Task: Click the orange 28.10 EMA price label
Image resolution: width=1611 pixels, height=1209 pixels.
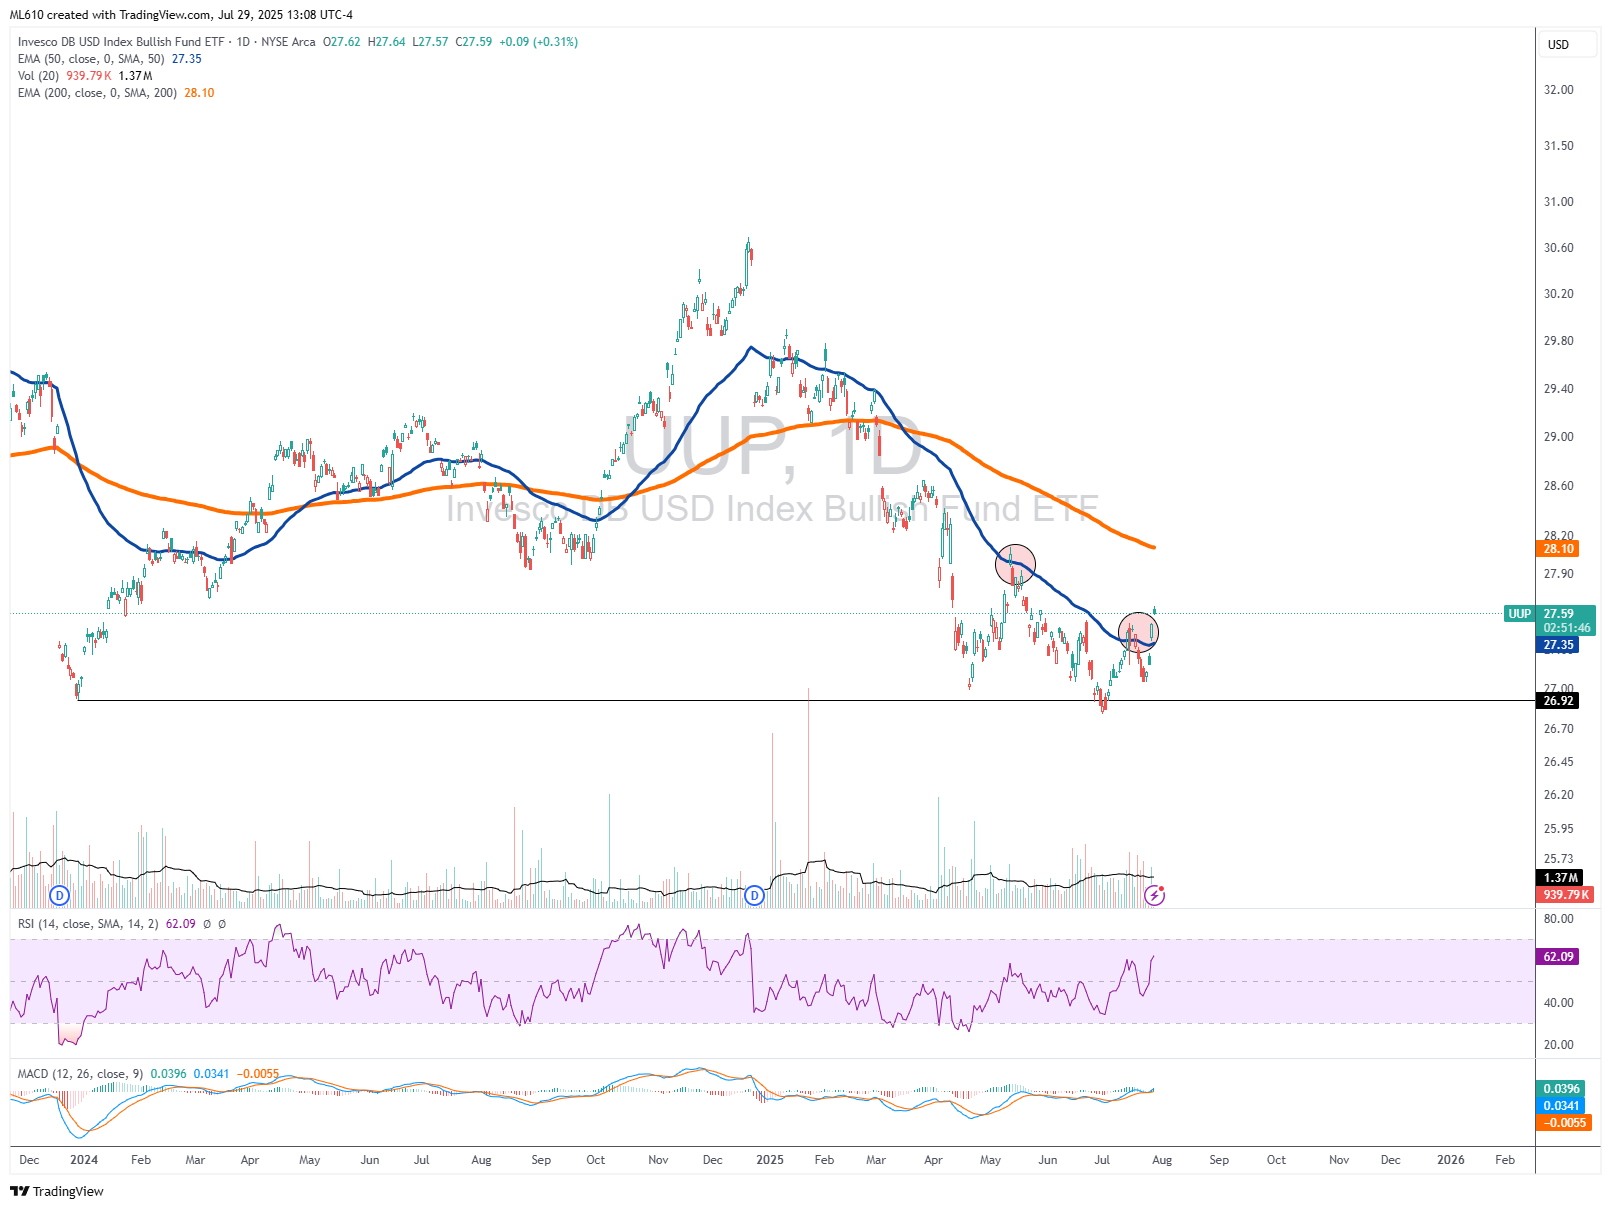Action: click(1558, 548)
